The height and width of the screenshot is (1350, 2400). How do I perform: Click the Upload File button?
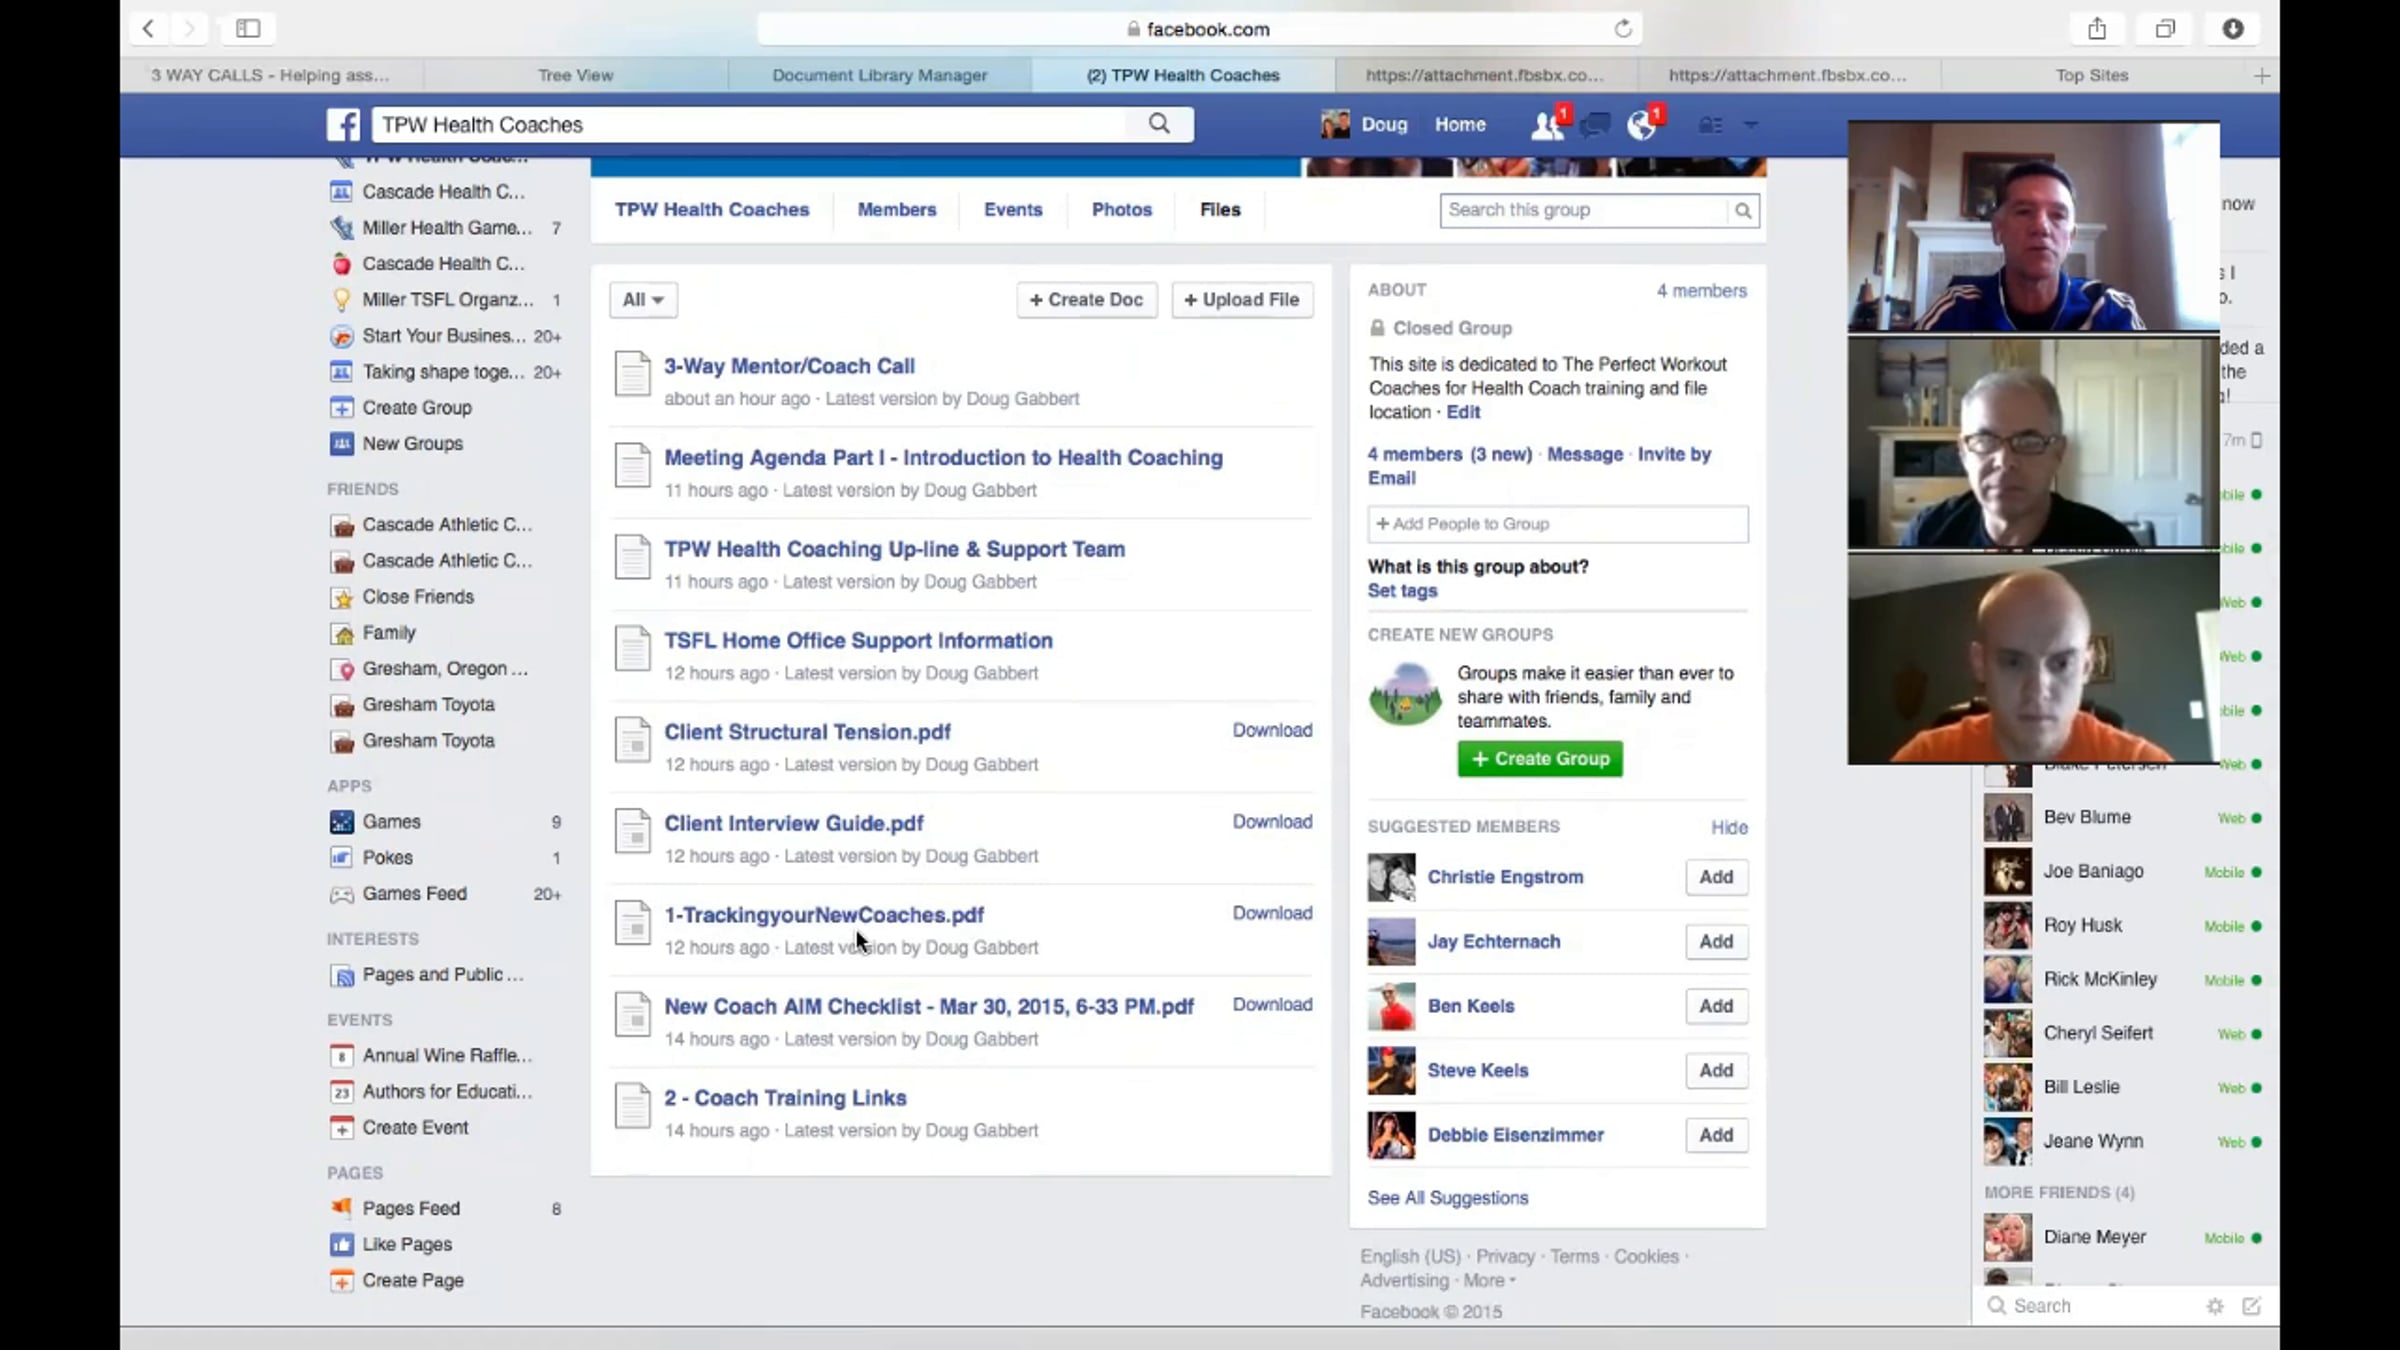(1242, 300)
